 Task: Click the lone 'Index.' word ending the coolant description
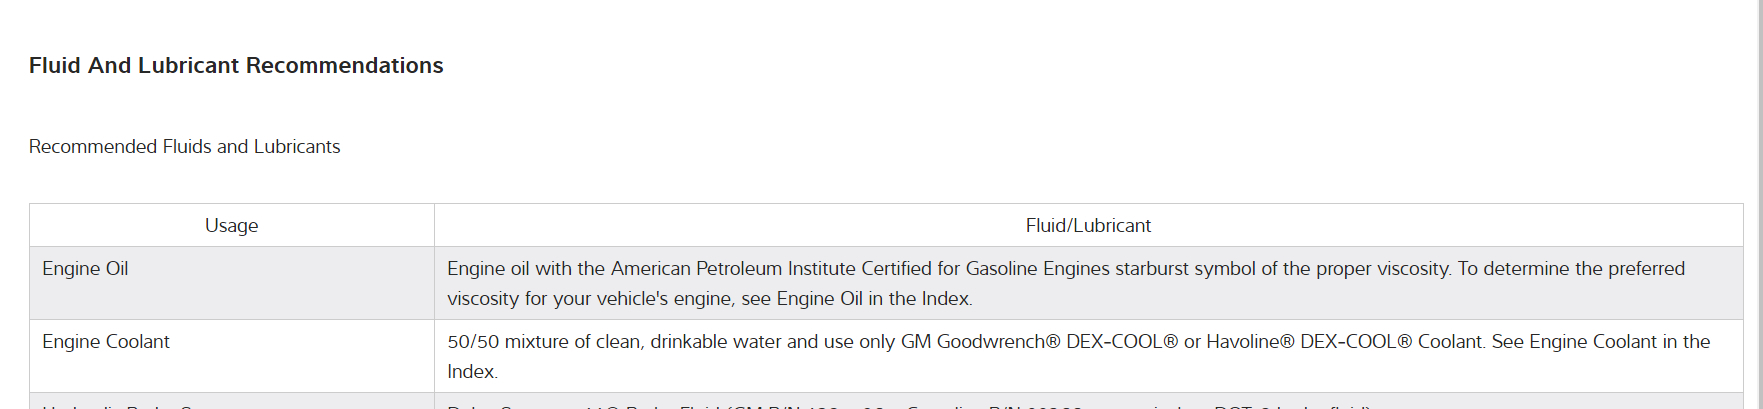[472, 372]
